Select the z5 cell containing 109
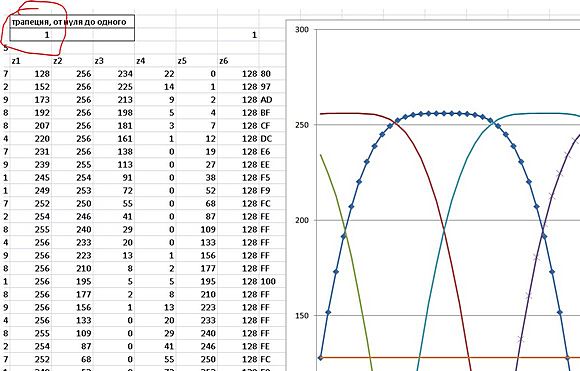 196,230
